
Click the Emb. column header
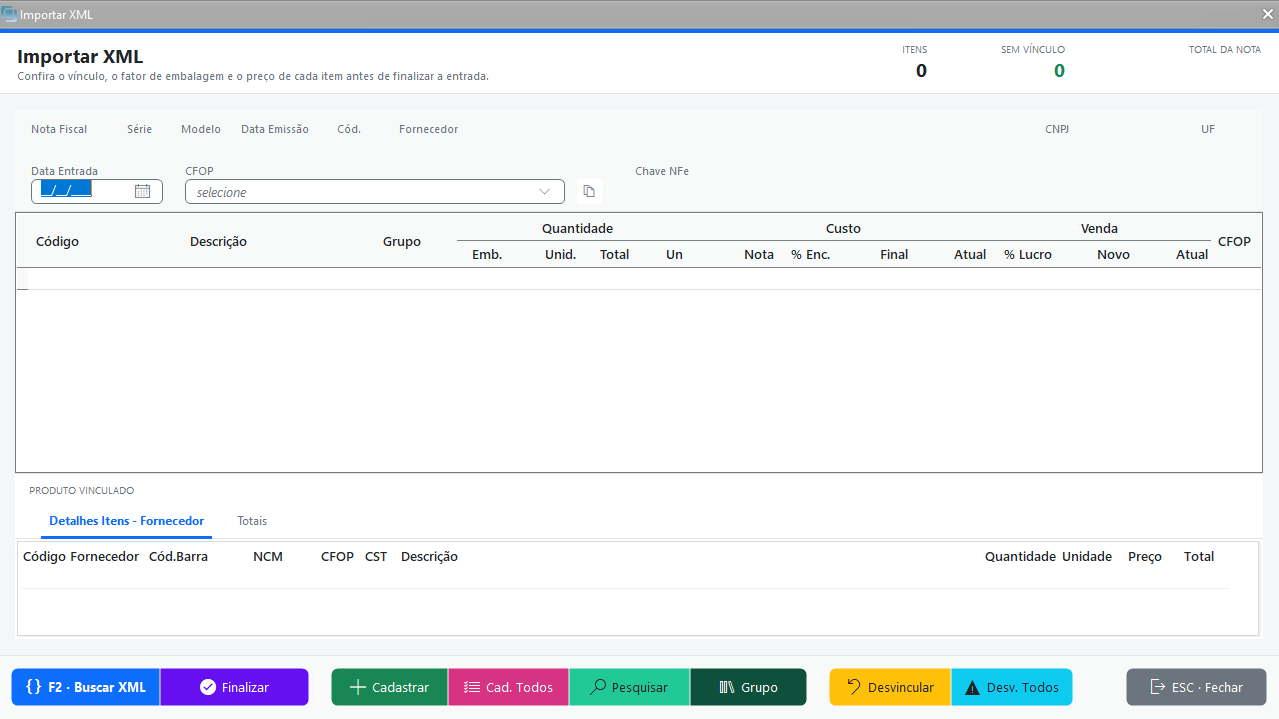[x=487, y=255]
